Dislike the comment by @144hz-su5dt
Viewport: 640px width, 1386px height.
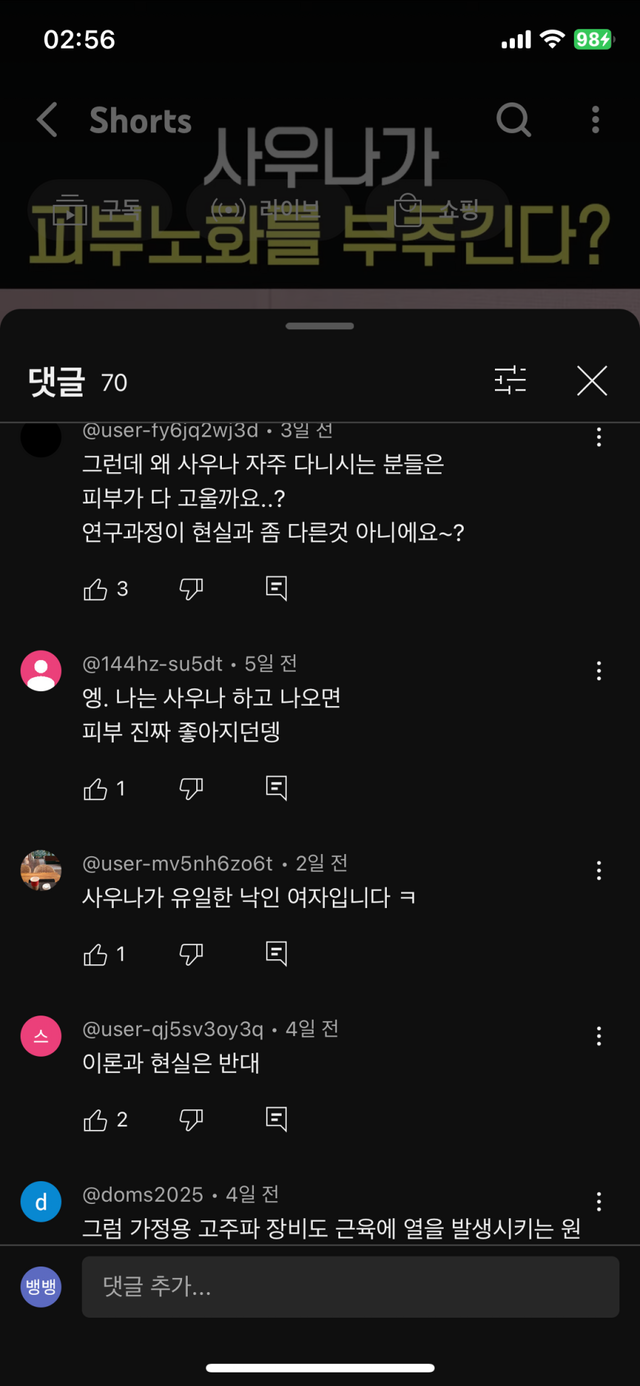click(191, 789)
